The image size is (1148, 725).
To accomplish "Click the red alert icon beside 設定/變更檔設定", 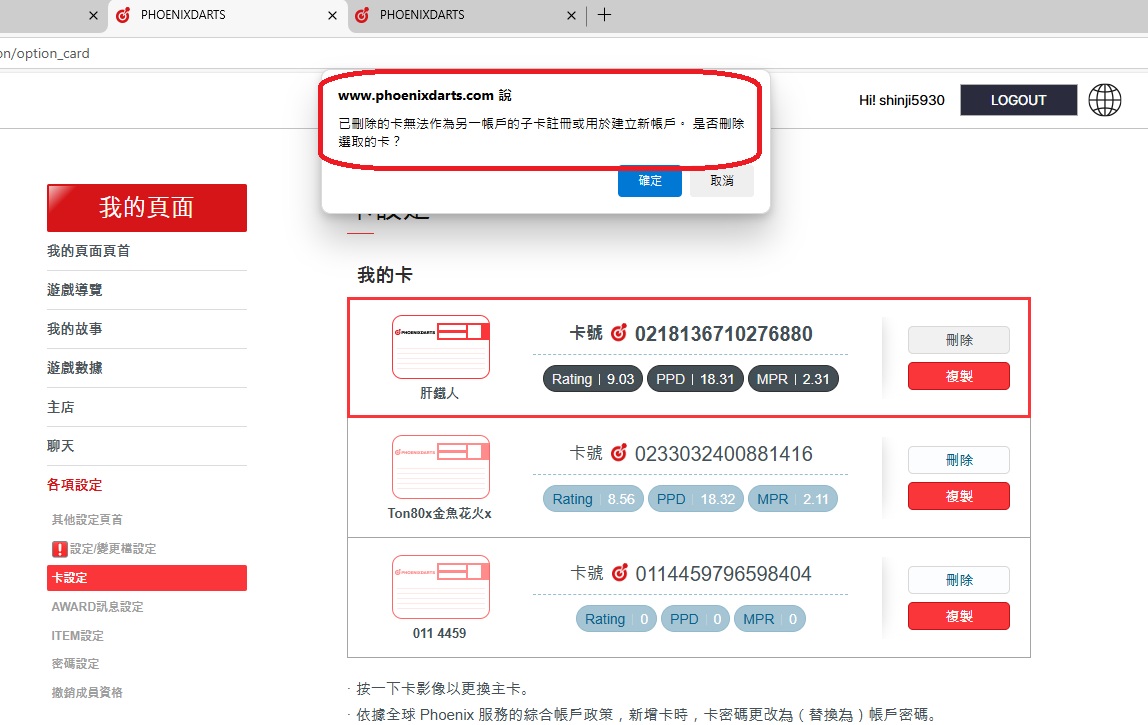I will coord(59,549).
